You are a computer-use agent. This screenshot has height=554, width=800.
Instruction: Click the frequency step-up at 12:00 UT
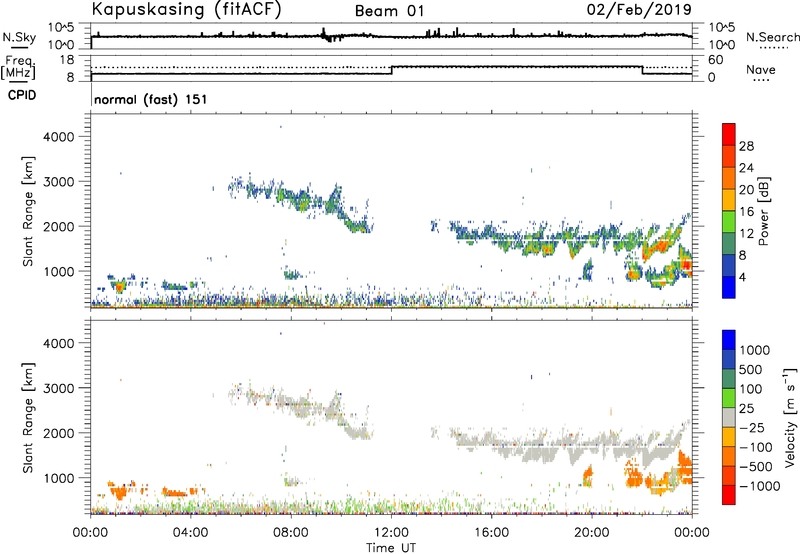(391, 70)
